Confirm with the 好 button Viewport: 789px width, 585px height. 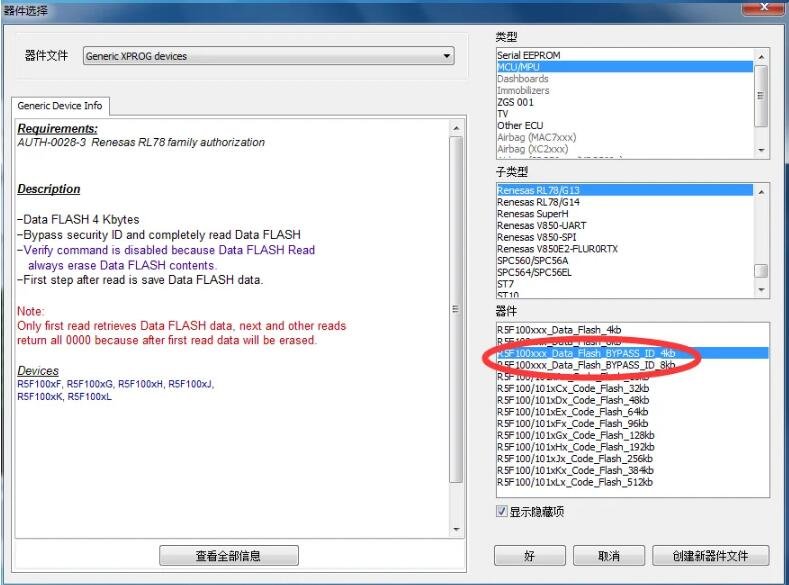coord(529,556)
